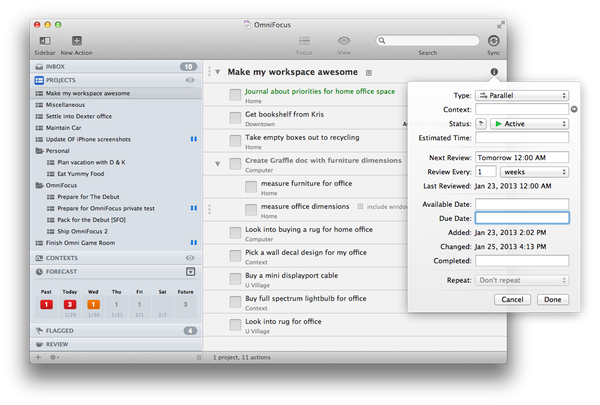This screenshot has width=600, height=405.
Task: Select the Fri forecast day
Action: [x=139, y=304]
